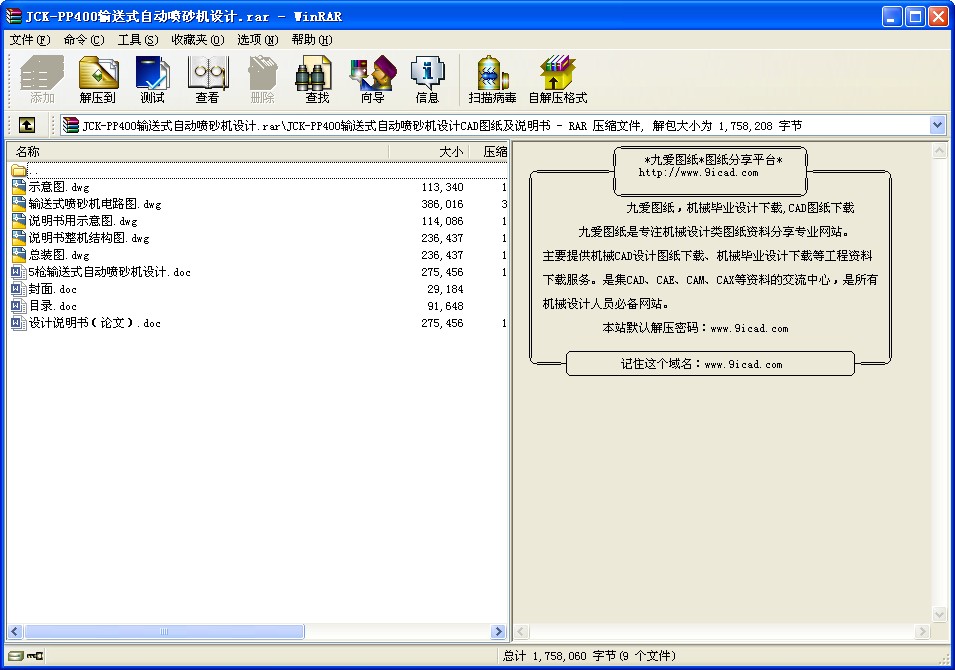Screen dimensions: 955x670
Task: Click the file list horizontal scrollbar
Action: 258,632
